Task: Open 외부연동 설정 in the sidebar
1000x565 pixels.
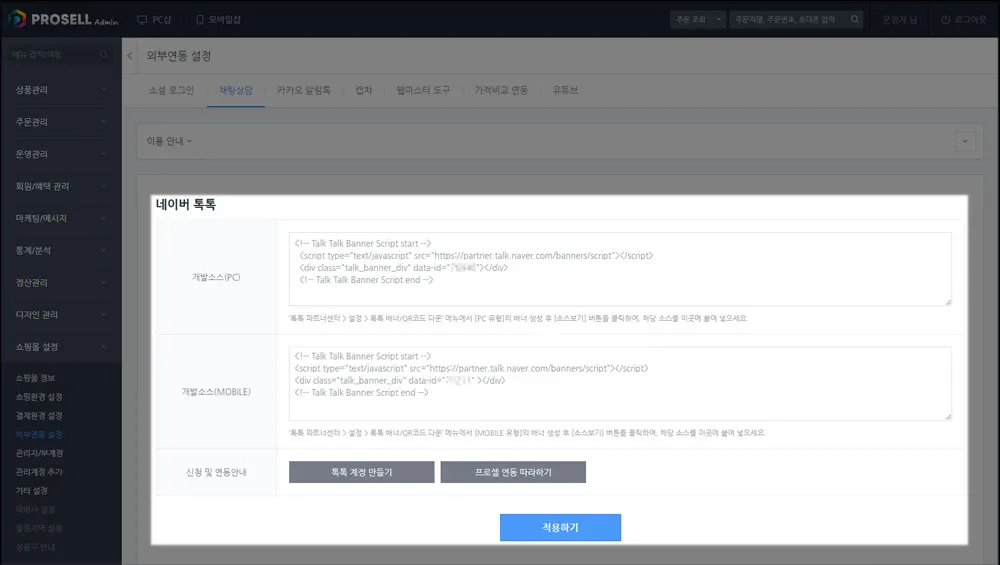Action: (x=39, y=434)
